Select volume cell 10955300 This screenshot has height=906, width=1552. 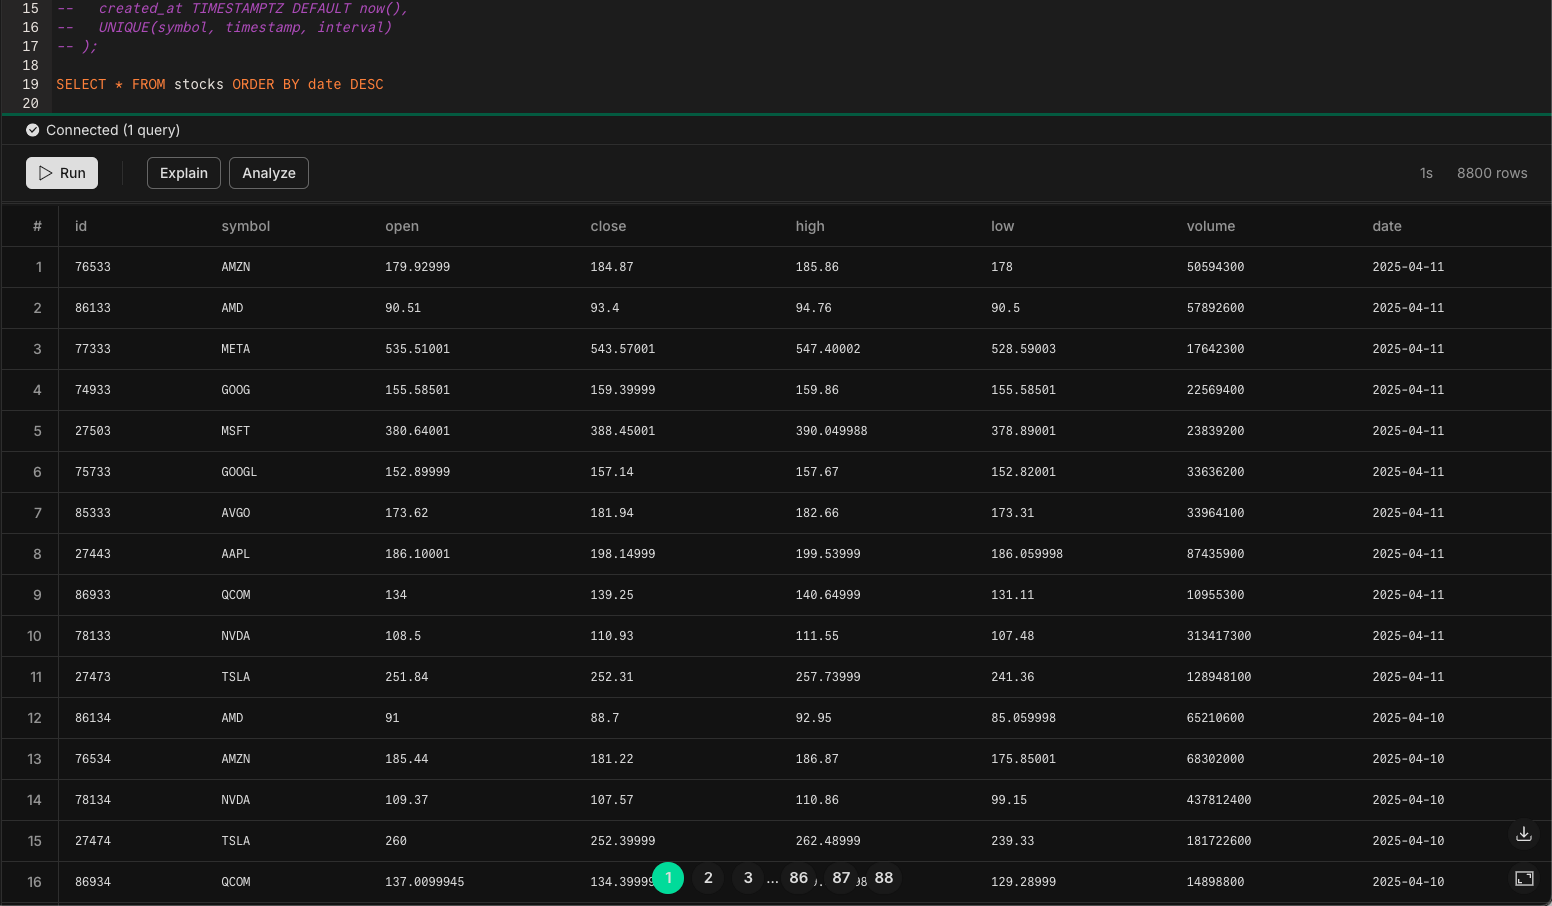point(1215,595)
